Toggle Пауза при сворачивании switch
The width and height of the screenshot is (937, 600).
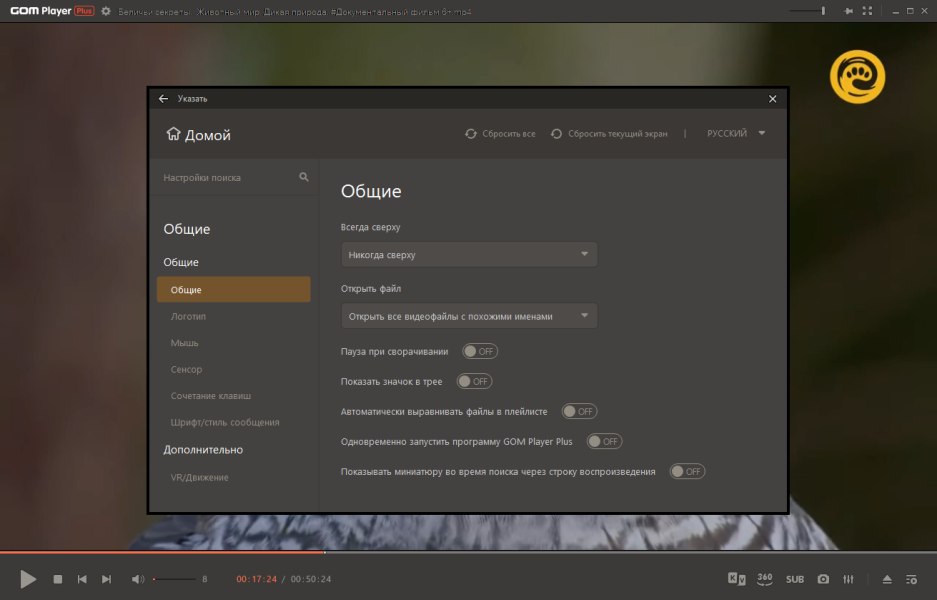480,351
